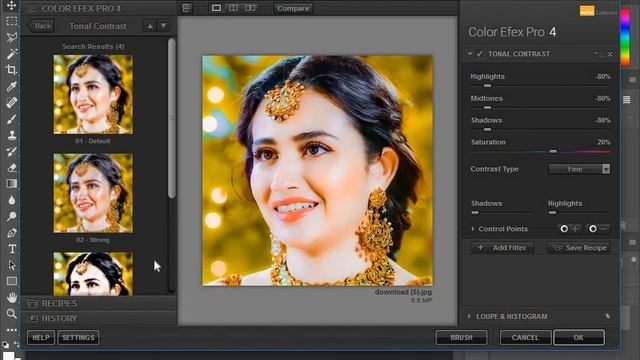Select the History Brush tool
Screen dimensions: 640x360
click(x=11, y=151)
